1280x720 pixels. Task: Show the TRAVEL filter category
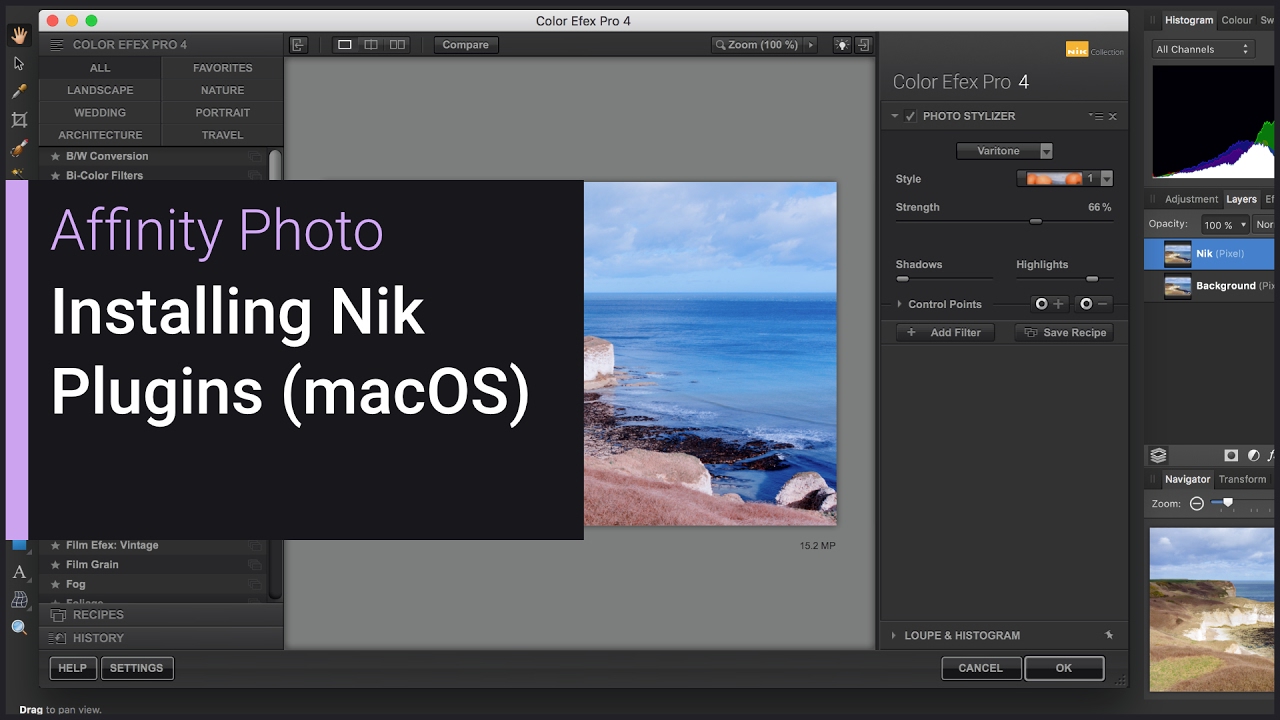222,135
